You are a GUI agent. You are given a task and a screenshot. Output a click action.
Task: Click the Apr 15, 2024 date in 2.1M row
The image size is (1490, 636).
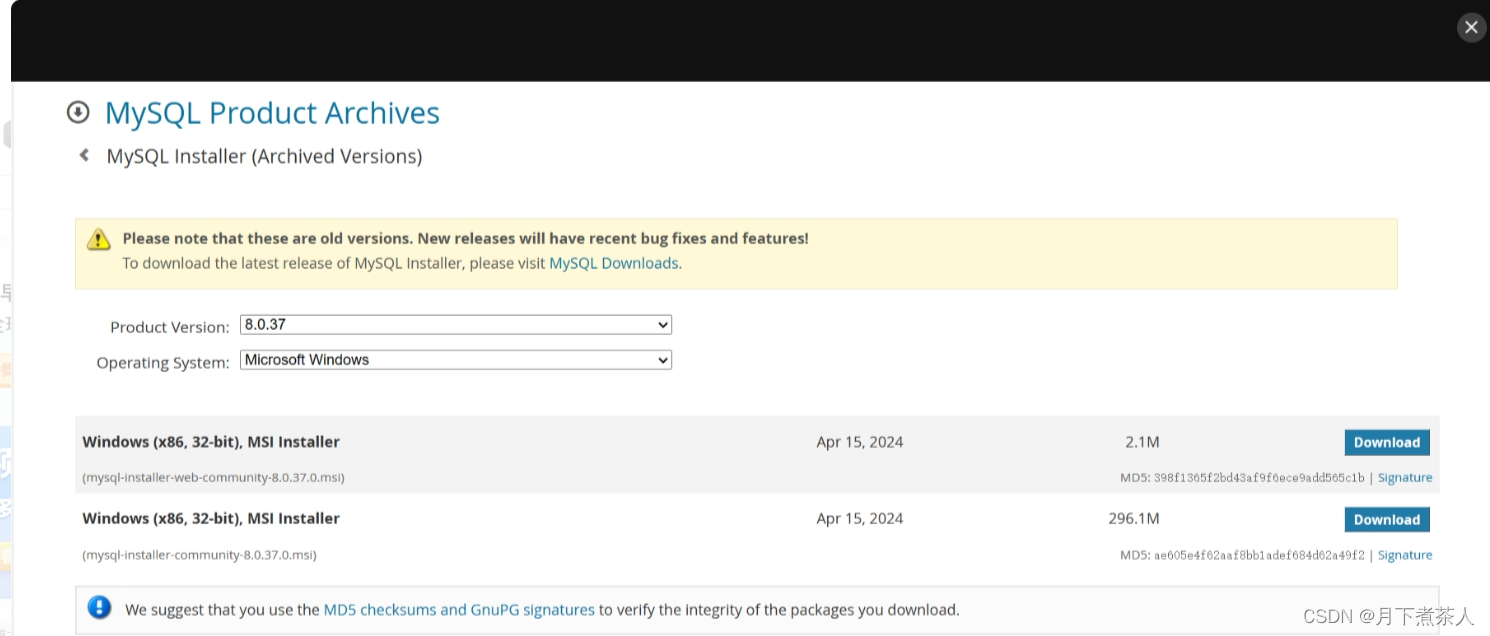[x=860, y=442]
